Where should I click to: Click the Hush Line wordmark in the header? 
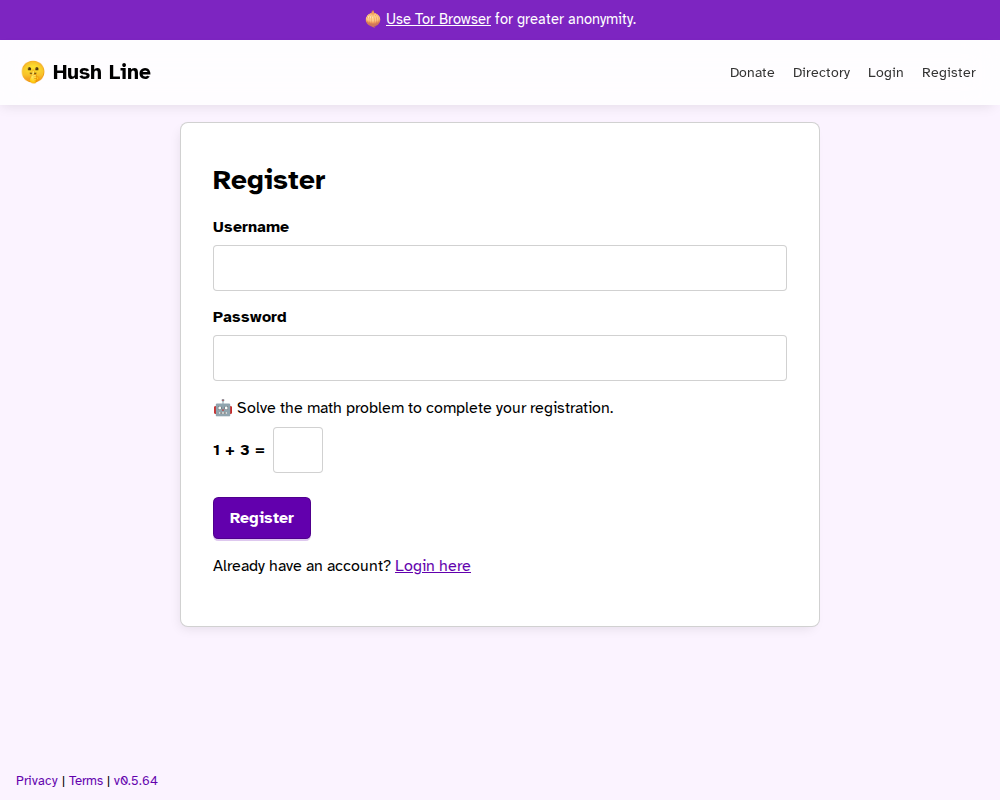pyautogui.click(x=101, y=72)
